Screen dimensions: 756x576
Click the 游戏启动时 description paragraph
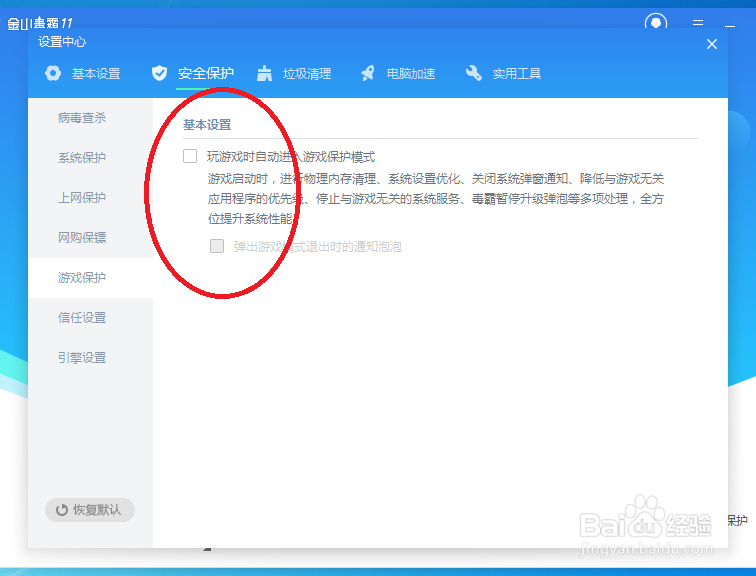click(x=436, y=199)
